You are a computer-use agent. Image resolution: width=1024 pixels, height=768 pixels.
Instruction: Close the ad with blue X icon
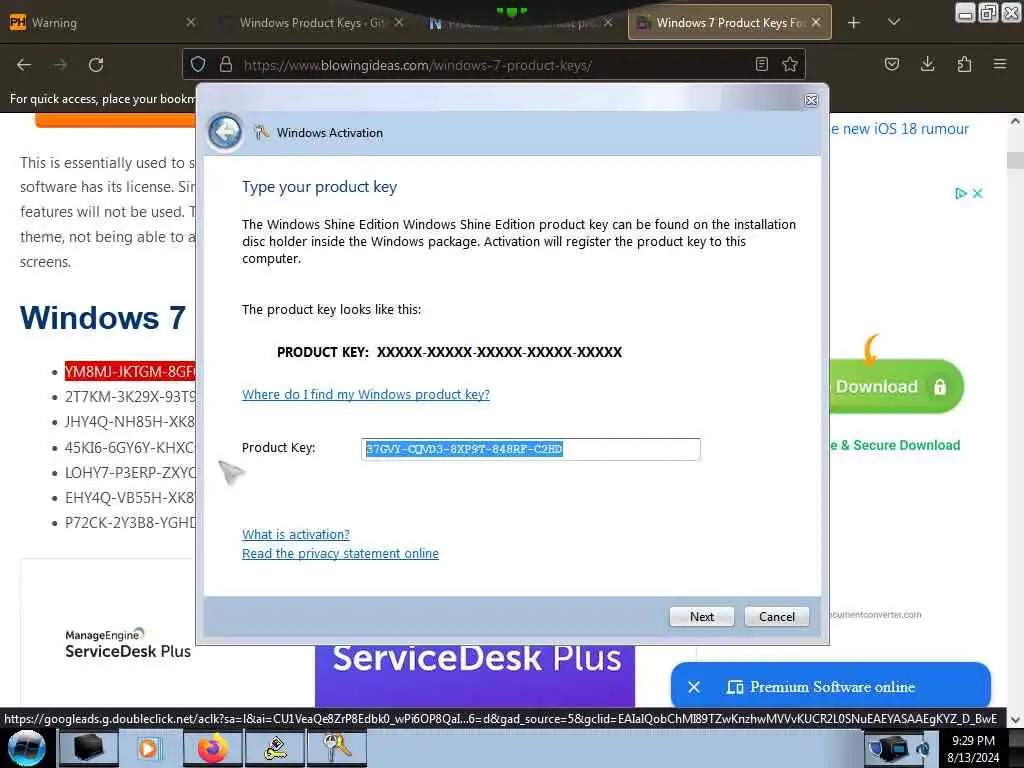pos(978,193)
